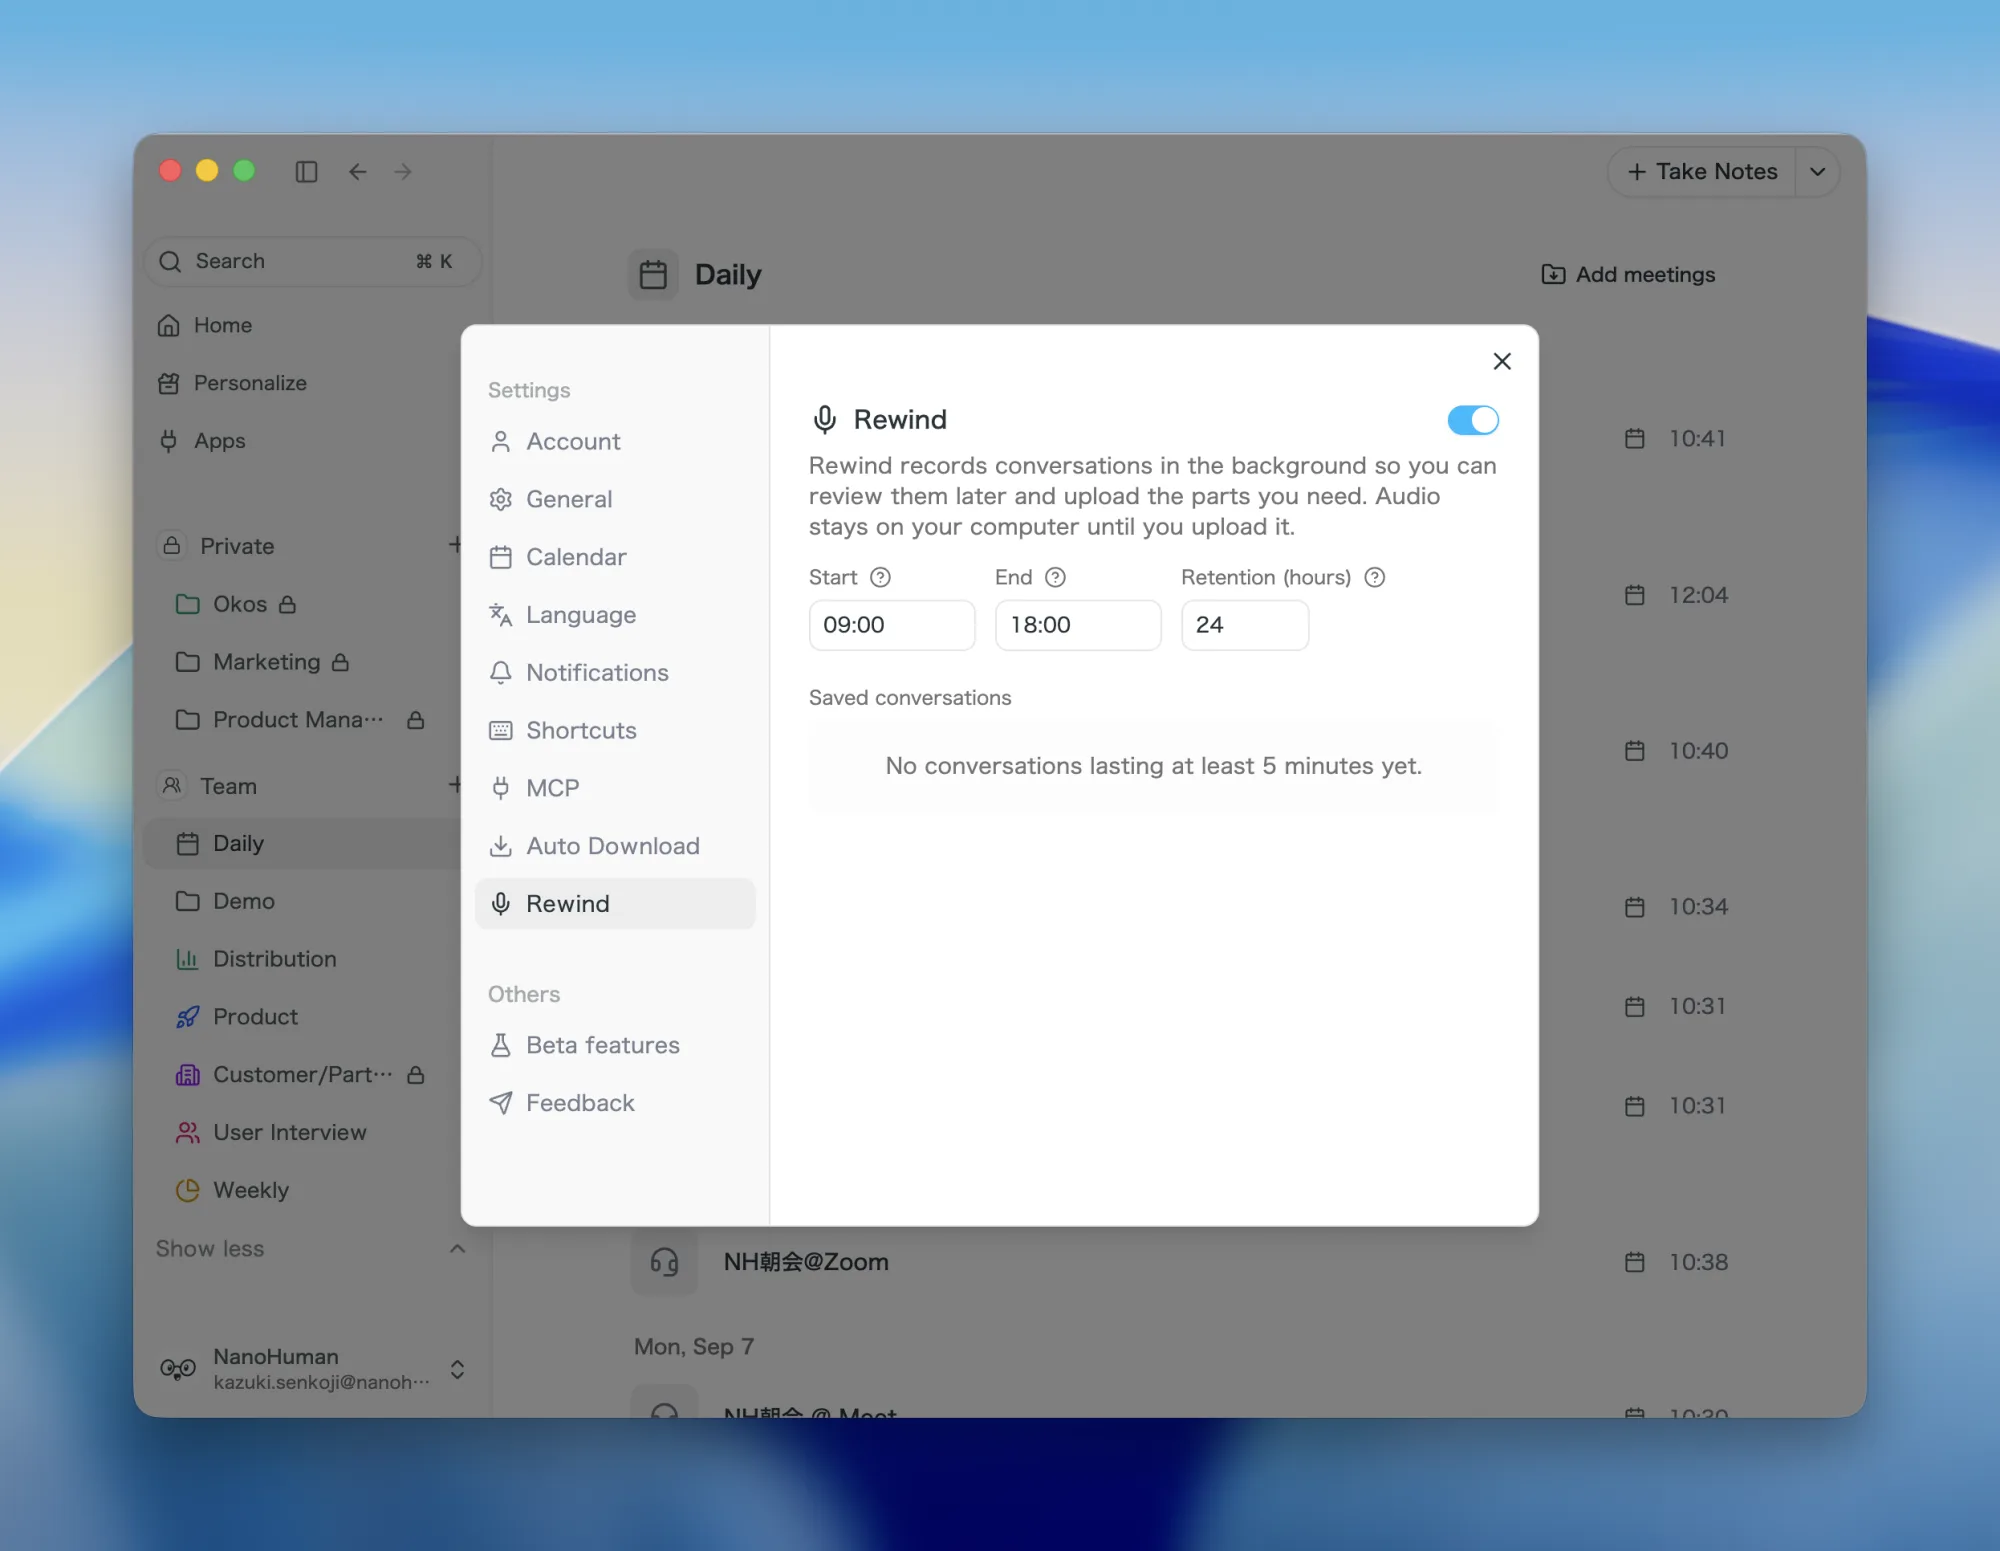This screenshot has width=2000, height=1551.
Task: Open Language settings
Action: point(614,615)
